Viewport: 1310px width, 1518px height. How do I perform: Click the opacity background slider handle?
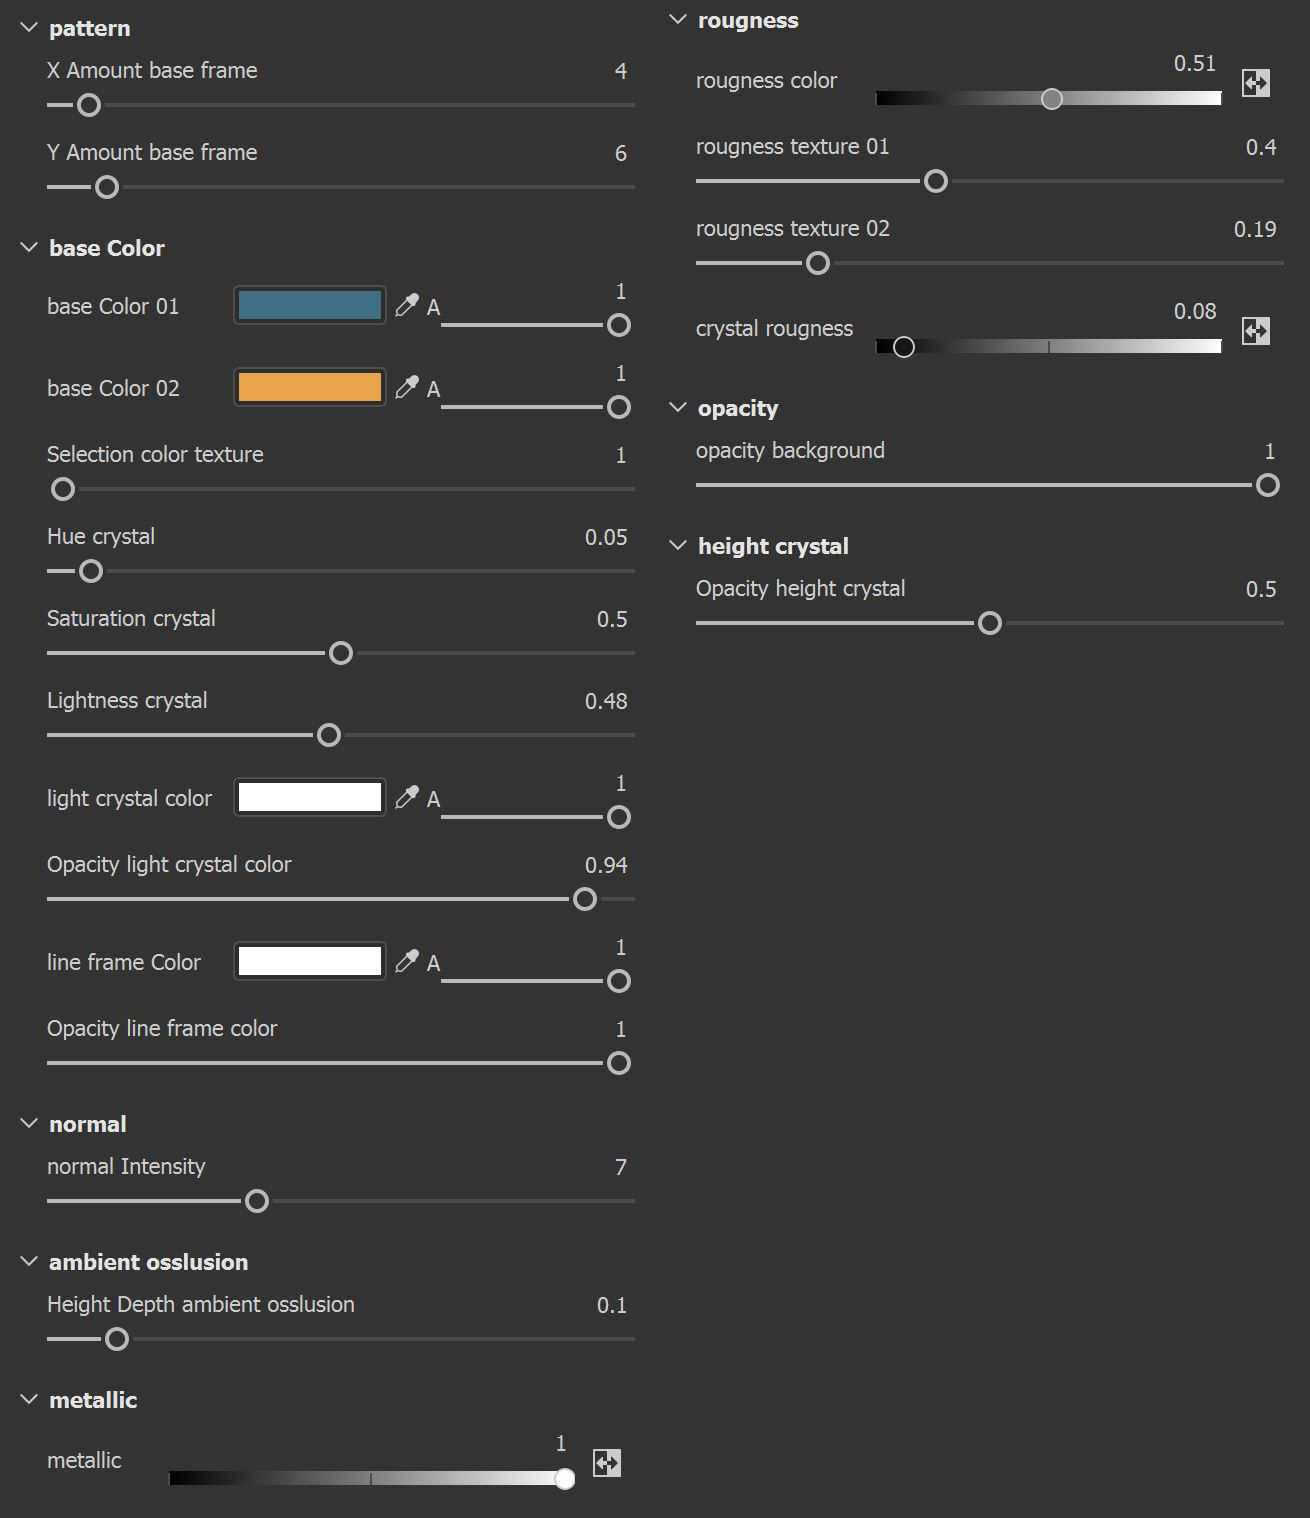coord(1268,485)
